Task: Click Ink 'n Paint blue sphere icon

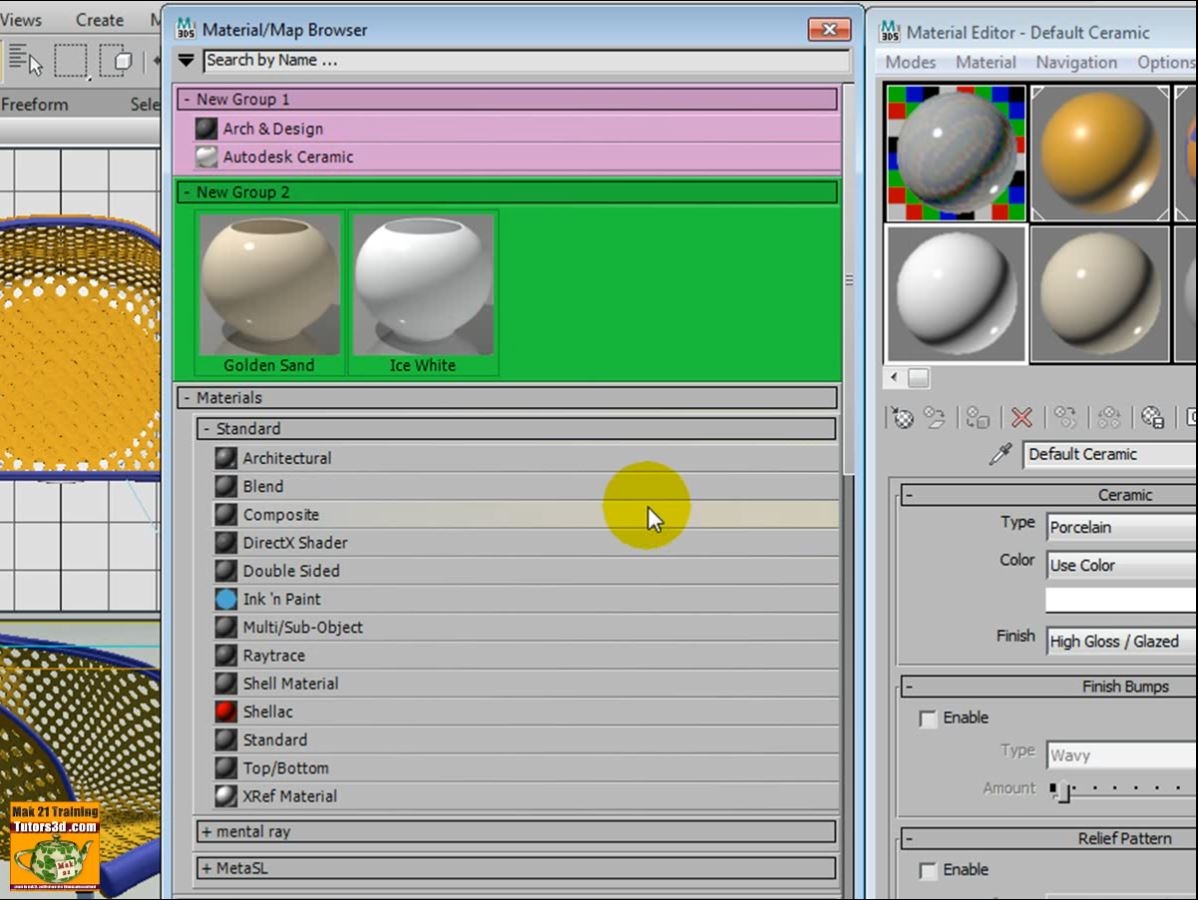Action: tap(225, 599)
